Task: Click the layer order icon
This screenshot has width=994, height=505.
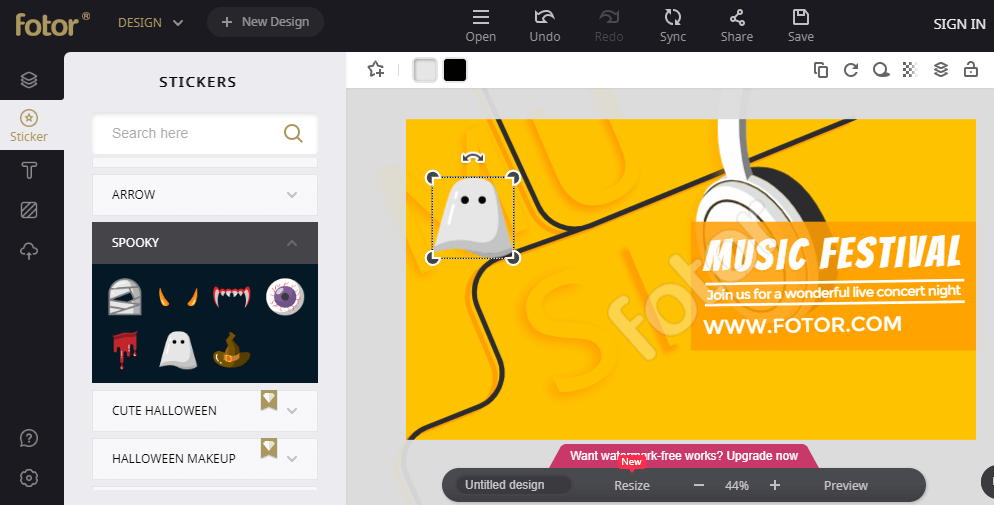Action: point(941,70)
